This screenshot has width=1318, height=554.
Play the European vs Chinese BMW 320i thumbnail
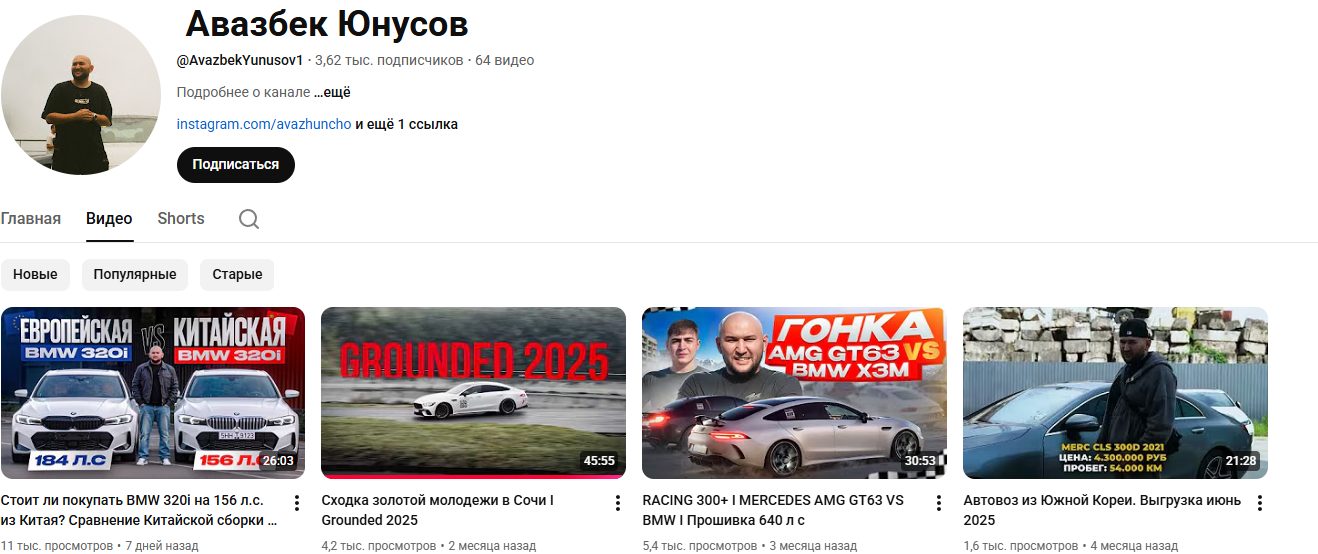point(153,393)
